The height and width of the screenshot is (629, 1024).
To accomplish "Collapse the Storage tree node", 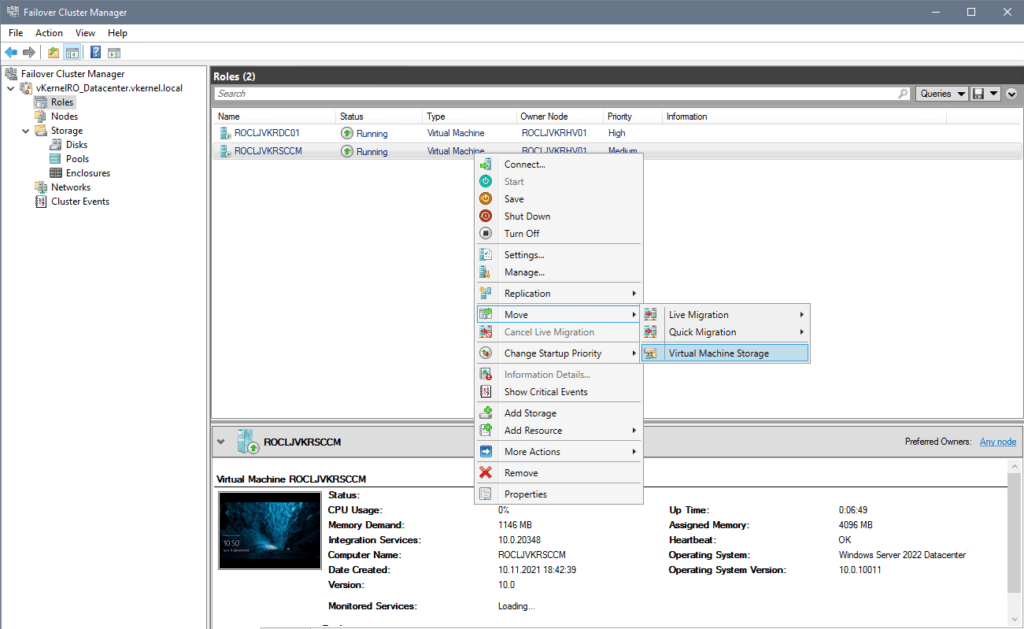I will pyautogui.click(x=25, y=131).
